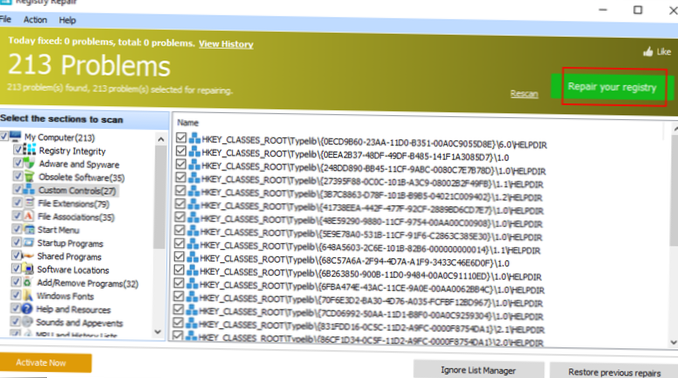Viewport: 678px width, 378px height.
Task: Select the Software Locations section
Action: (73, 270)
